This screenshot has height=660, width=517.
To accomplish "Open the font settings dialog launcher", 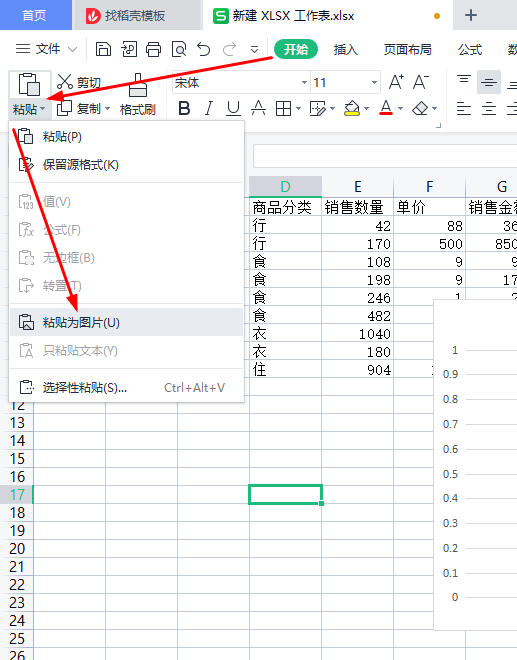I will point(438,125).
